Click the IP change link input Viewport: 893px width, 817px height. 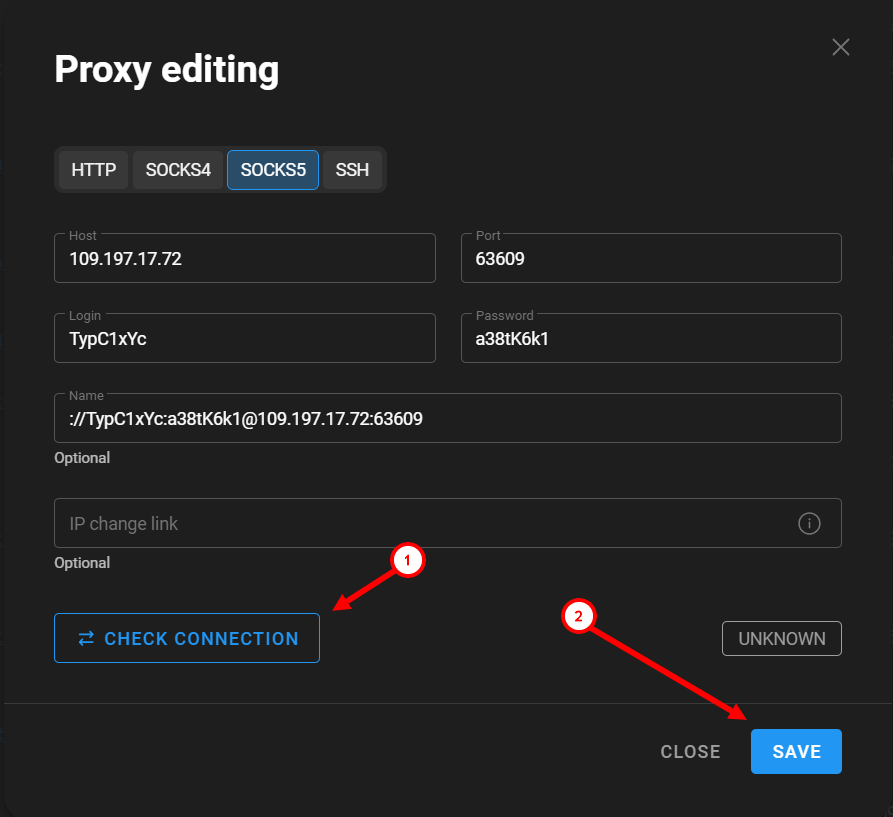(x=420, y=523)
